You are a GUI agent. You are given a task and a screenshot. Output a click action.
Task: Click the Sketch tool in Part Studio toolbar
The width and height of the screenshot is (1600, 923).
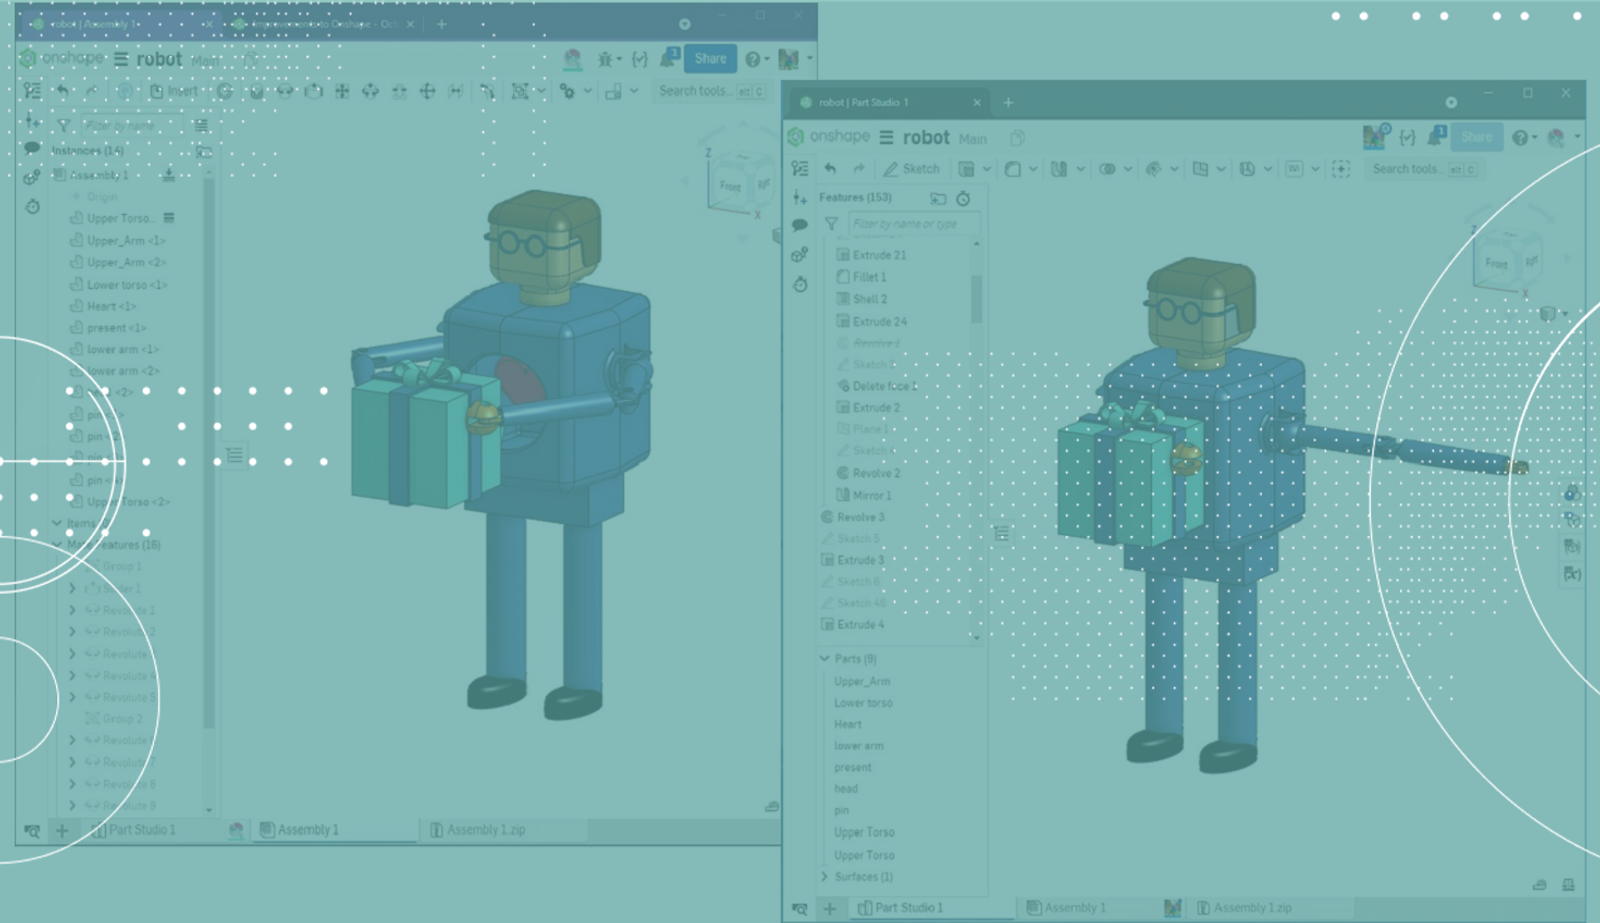[x=911, y=169]
